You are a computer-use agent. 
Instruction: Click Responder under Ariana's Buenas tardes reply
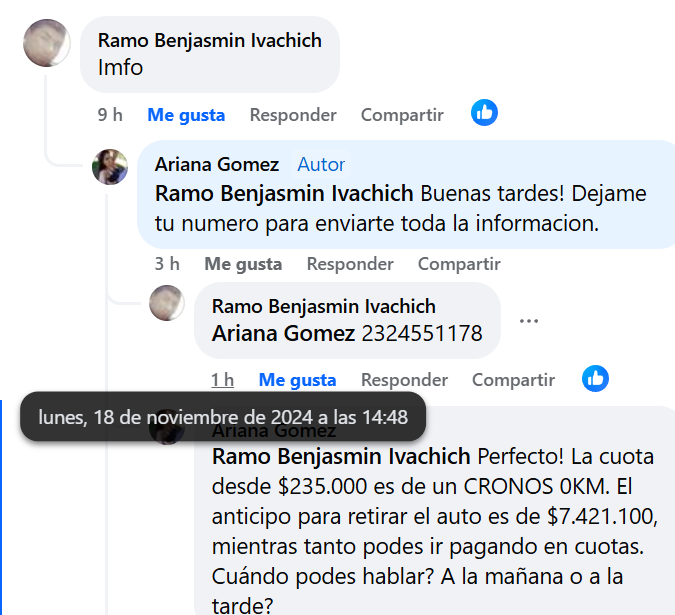tap(350, 264)
